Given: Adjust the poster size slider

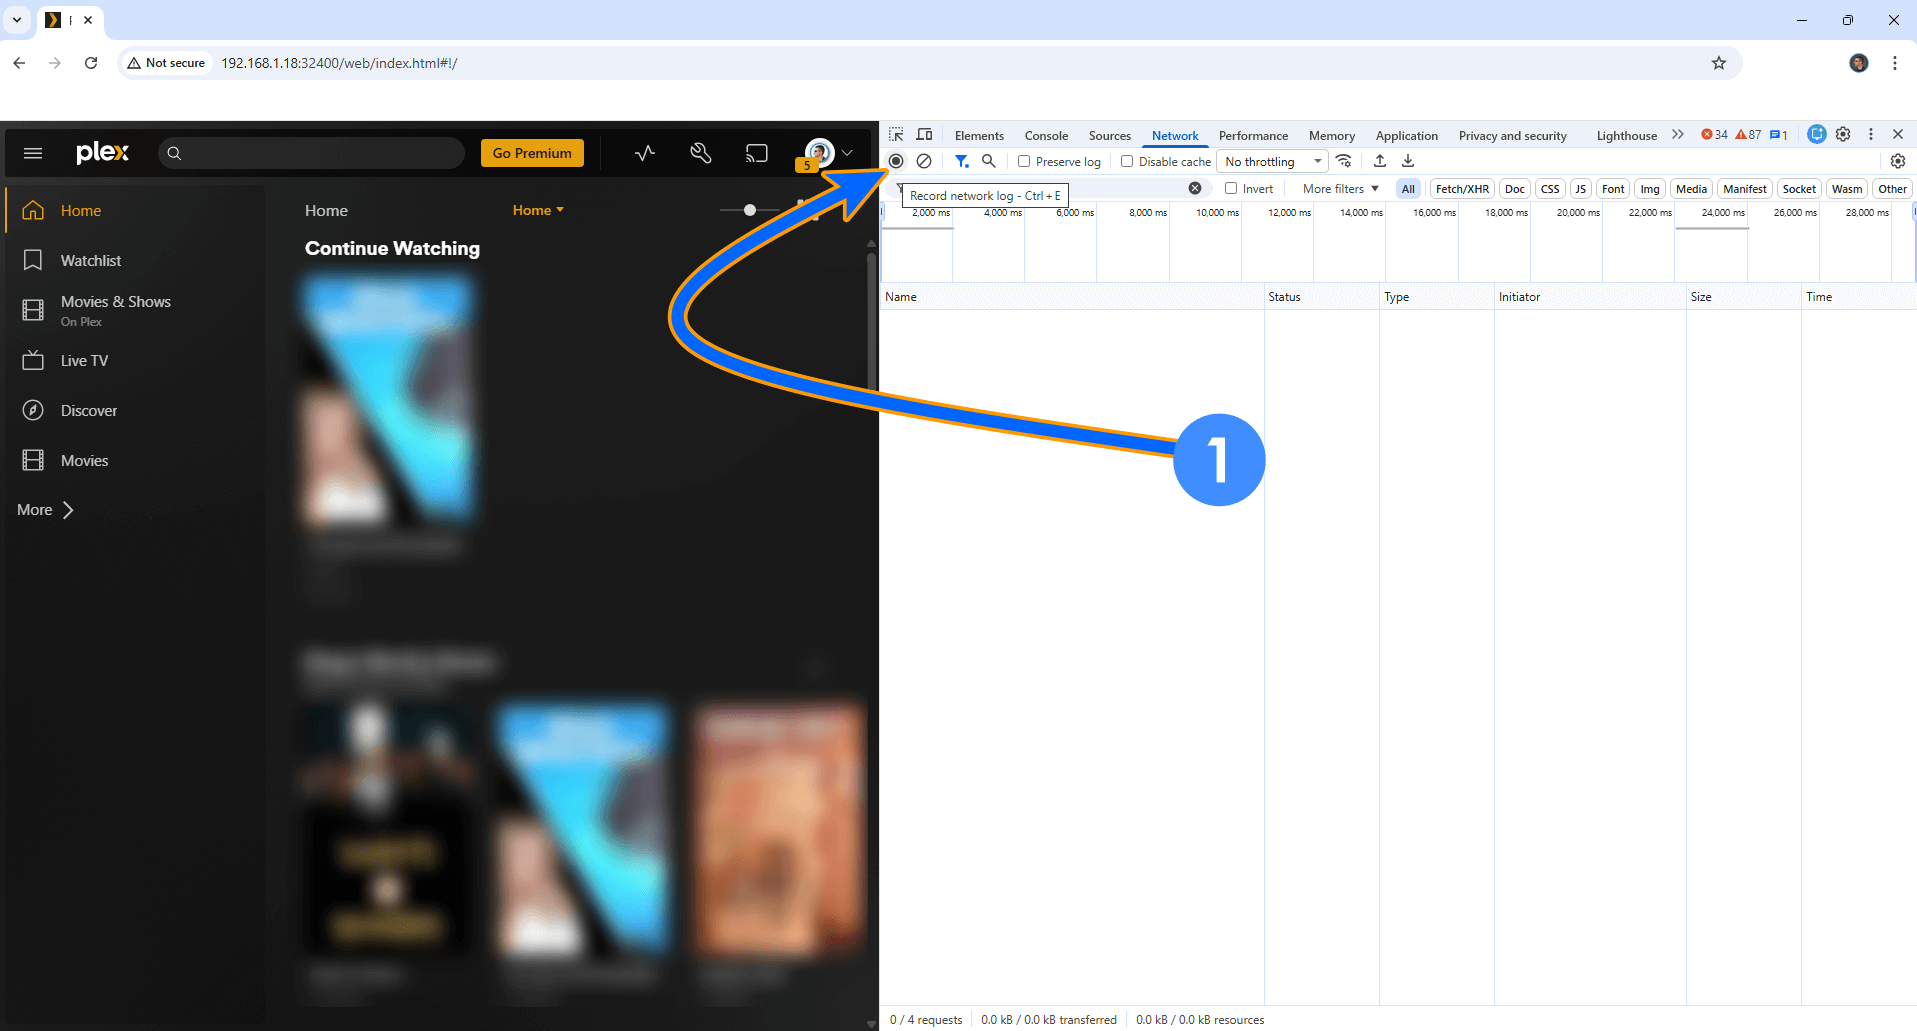Looking at the screenshot, I should (750, 210).
